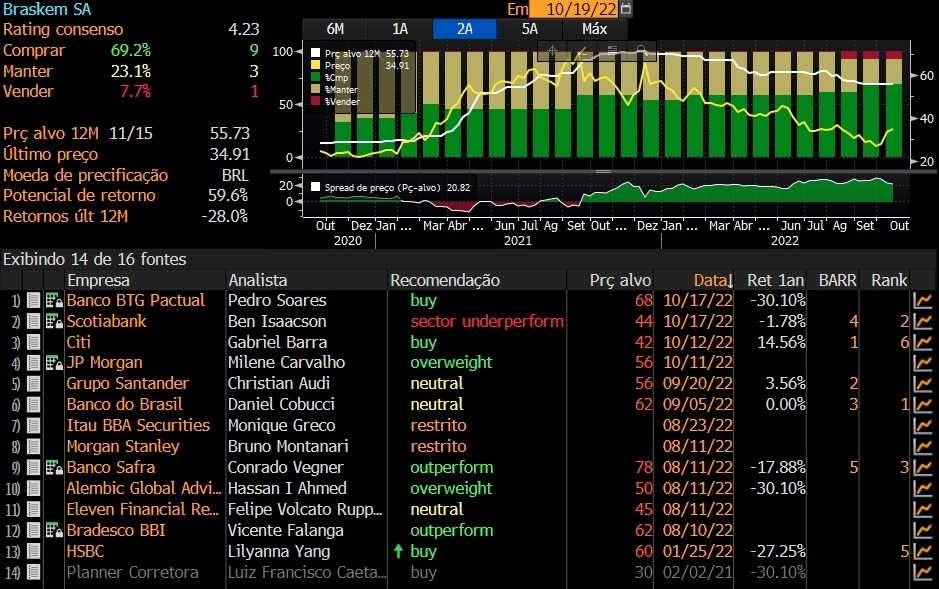Click the document icon in the Banco do Brasil row
939x589 pixels.
coord(34,405)
